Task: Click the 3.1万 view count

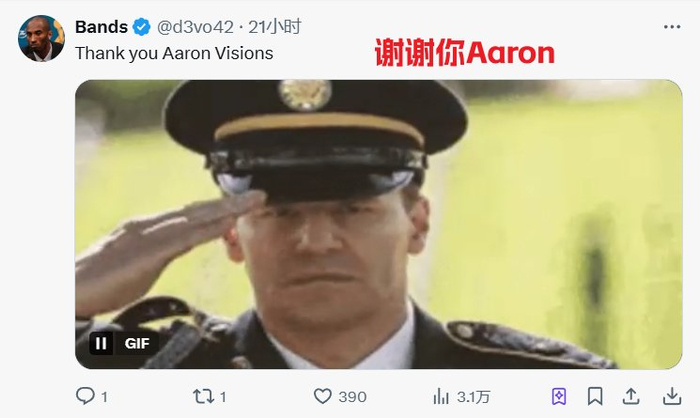Action: coord(473,397)
